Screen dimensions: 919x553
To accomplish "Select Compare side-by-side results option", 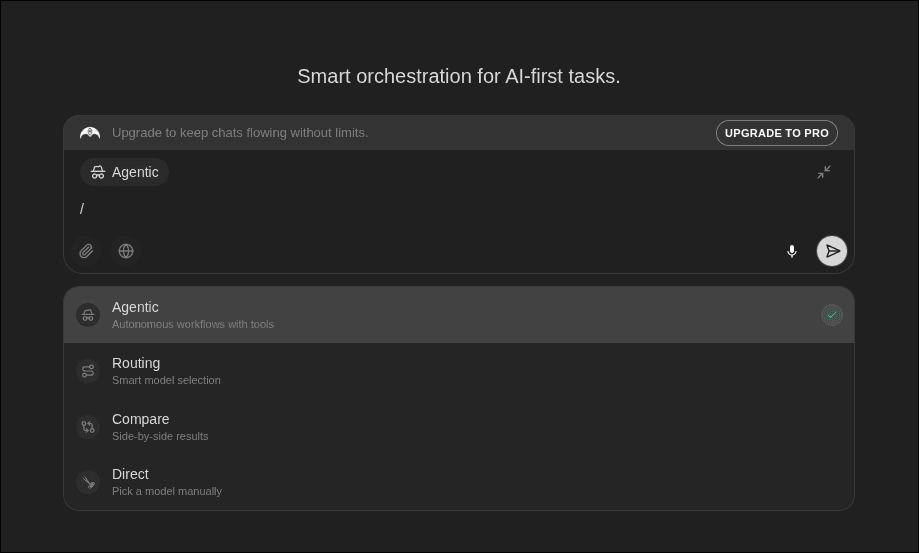I will click(x=160, y=427).
